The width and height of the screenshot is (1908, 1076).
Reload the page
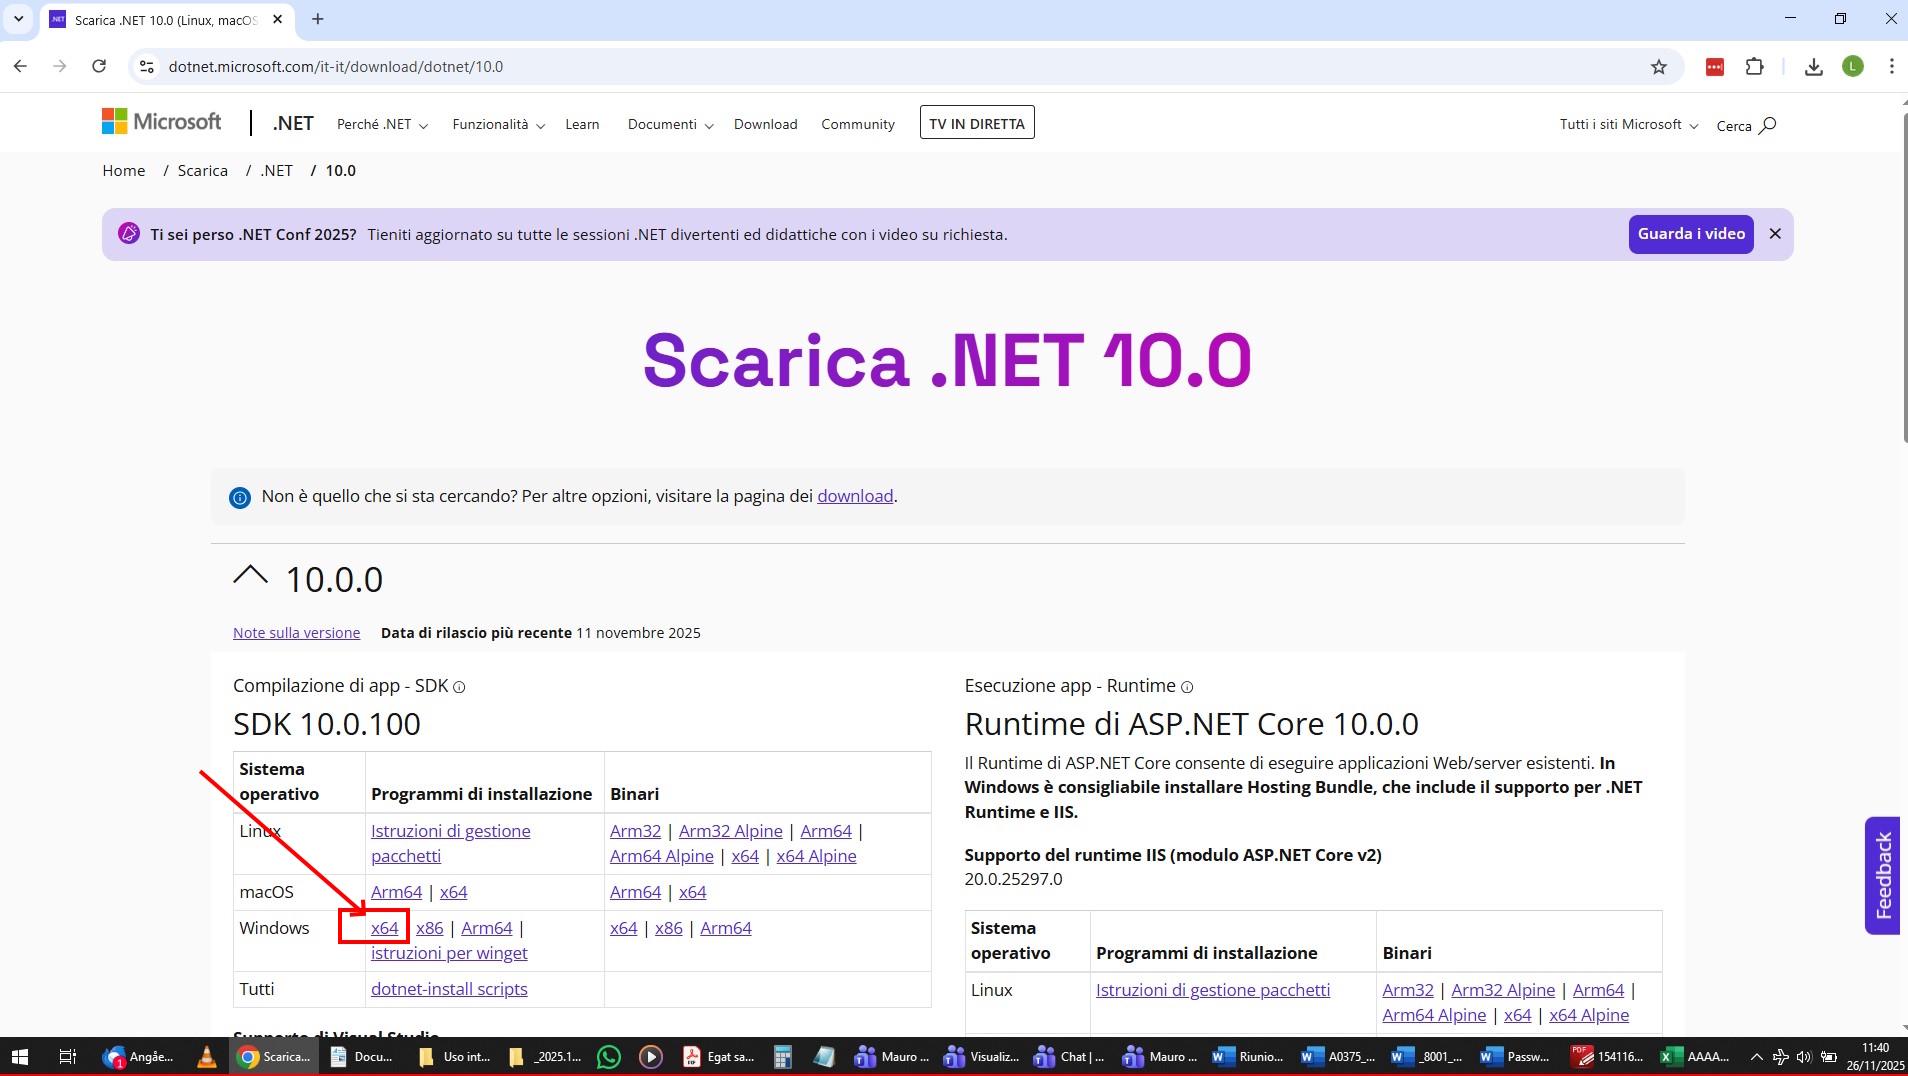(x=99, y=67)
